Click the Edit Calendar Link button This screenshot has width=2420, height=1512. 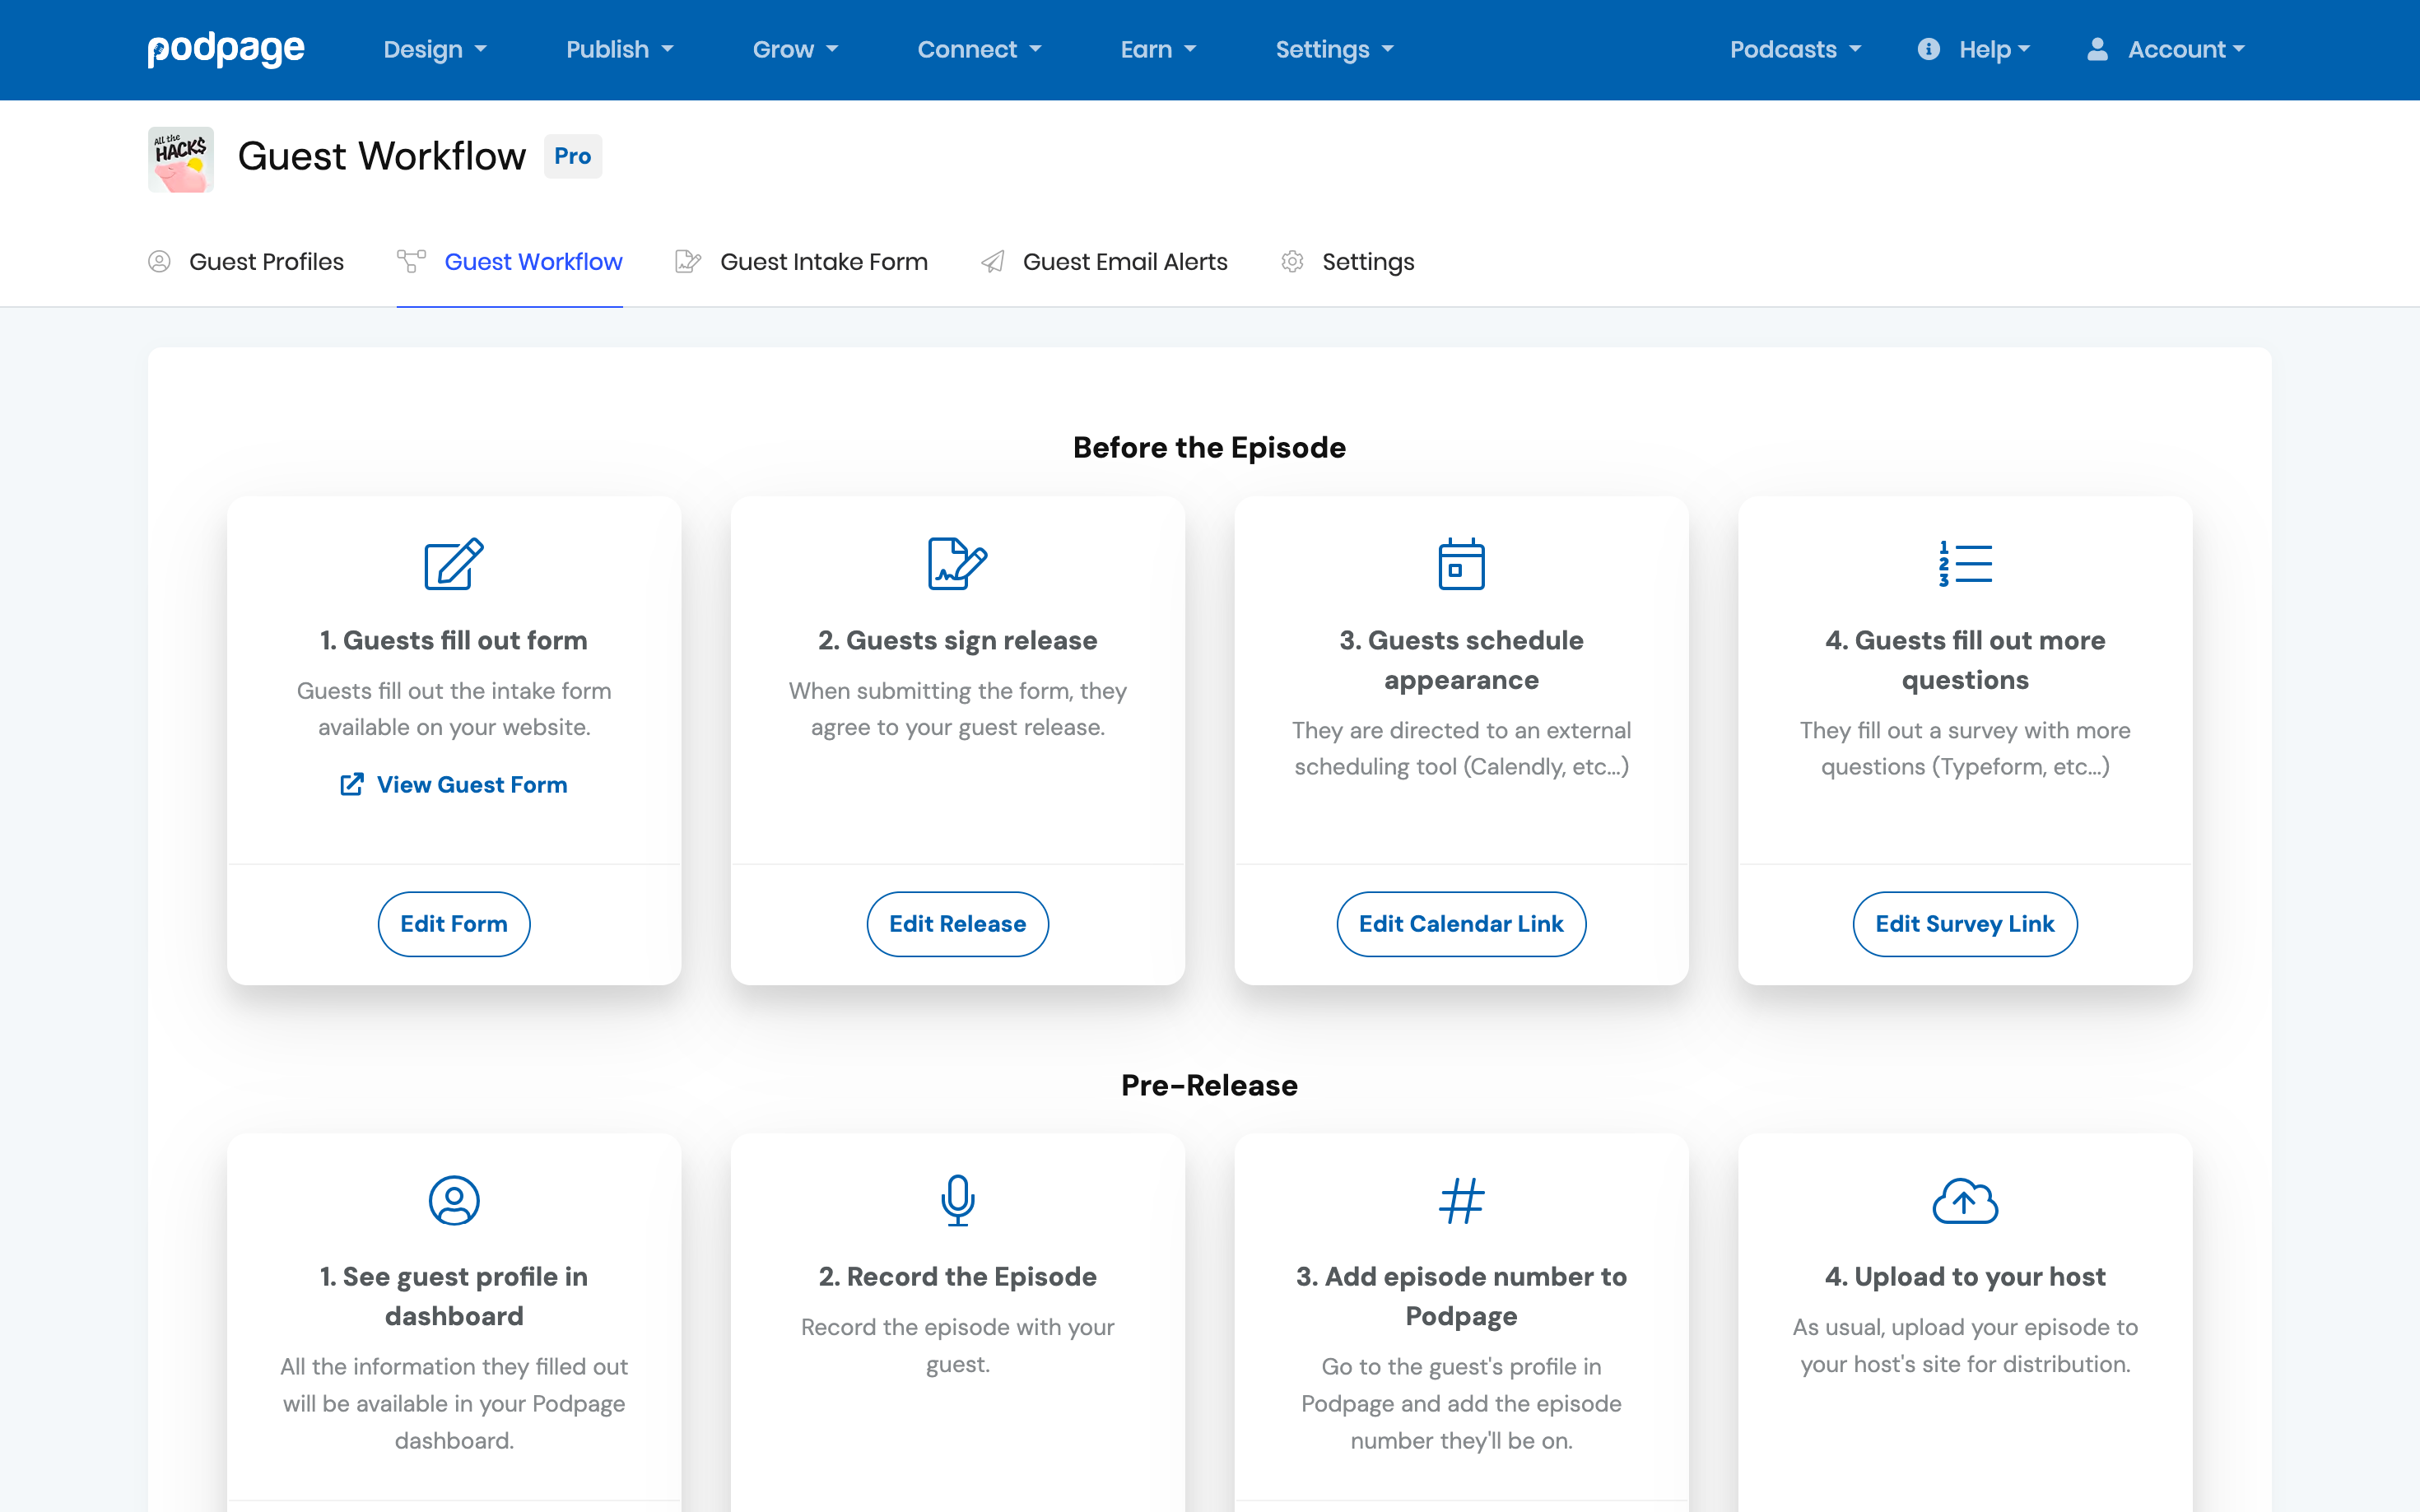click(1461, 924)
